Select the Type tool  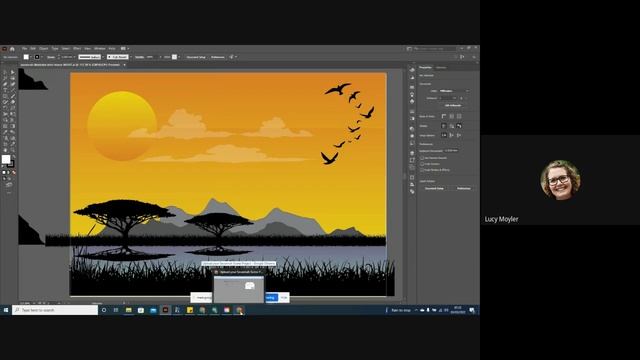point(5,90)
